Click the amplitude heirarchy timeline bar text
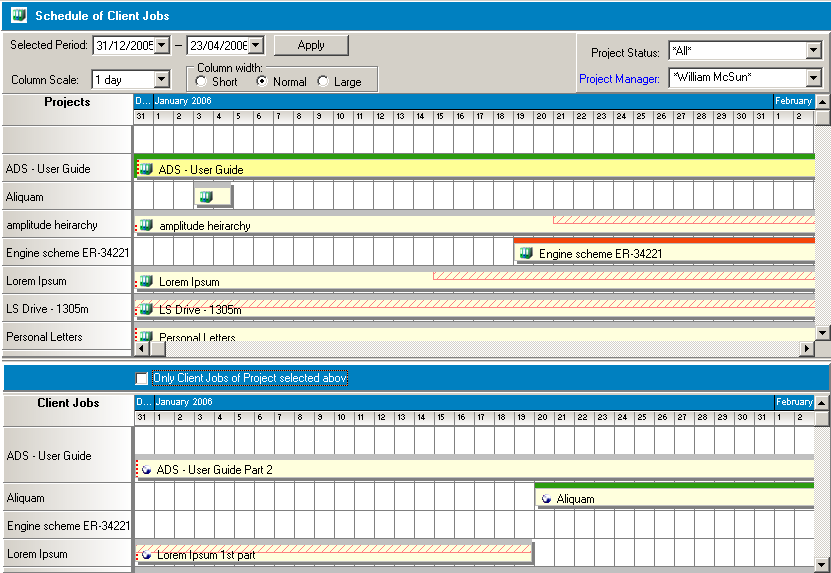The width and height of the screenshot is (831, 573). point(205,226)
